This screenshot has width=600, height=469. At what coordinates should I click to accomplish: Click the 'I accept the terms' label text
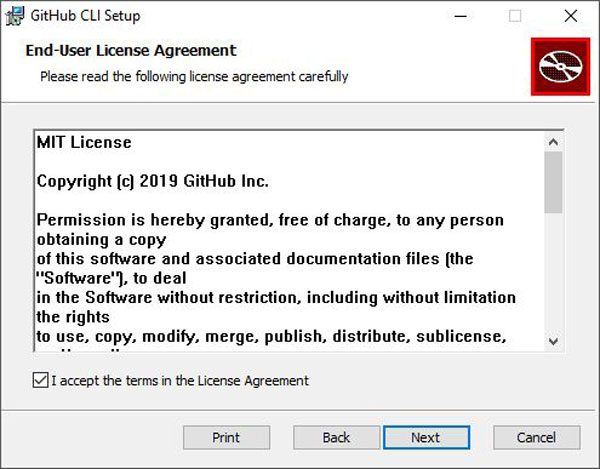[180, 381]
